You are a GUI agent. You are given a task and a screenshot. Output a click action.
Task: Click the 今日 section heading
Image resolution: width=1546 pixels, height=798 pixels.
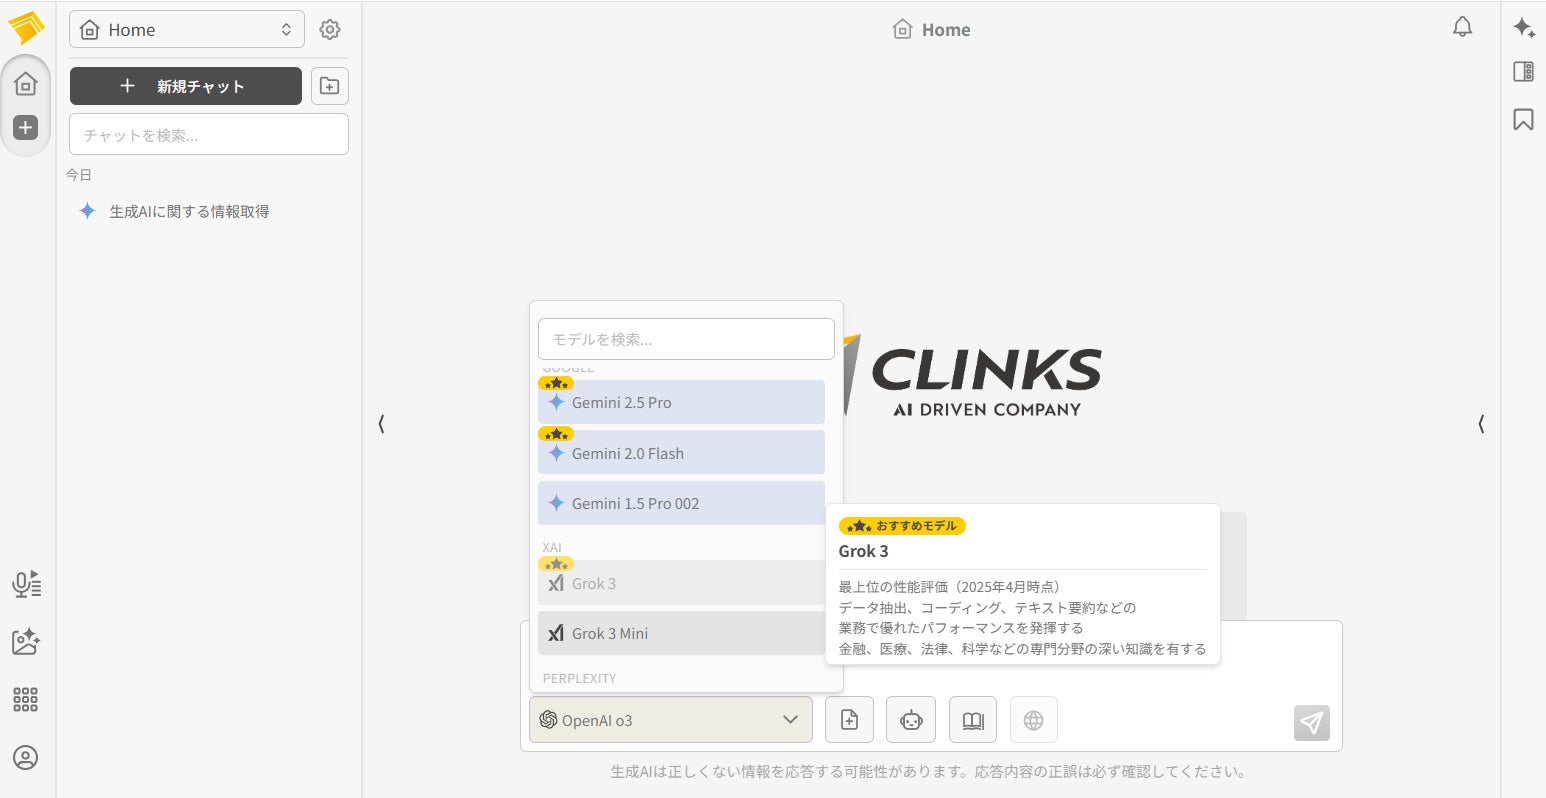tap(79, 175)
